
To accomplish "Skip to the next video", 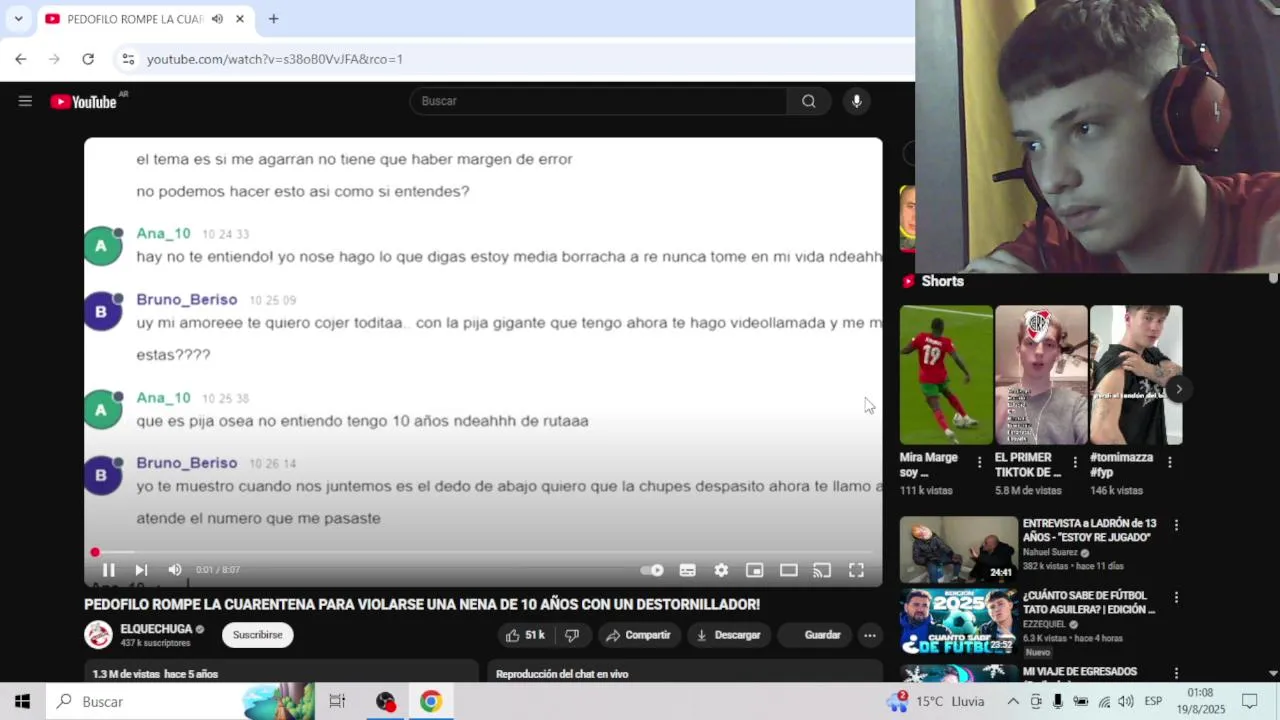I will click(141, 570).
